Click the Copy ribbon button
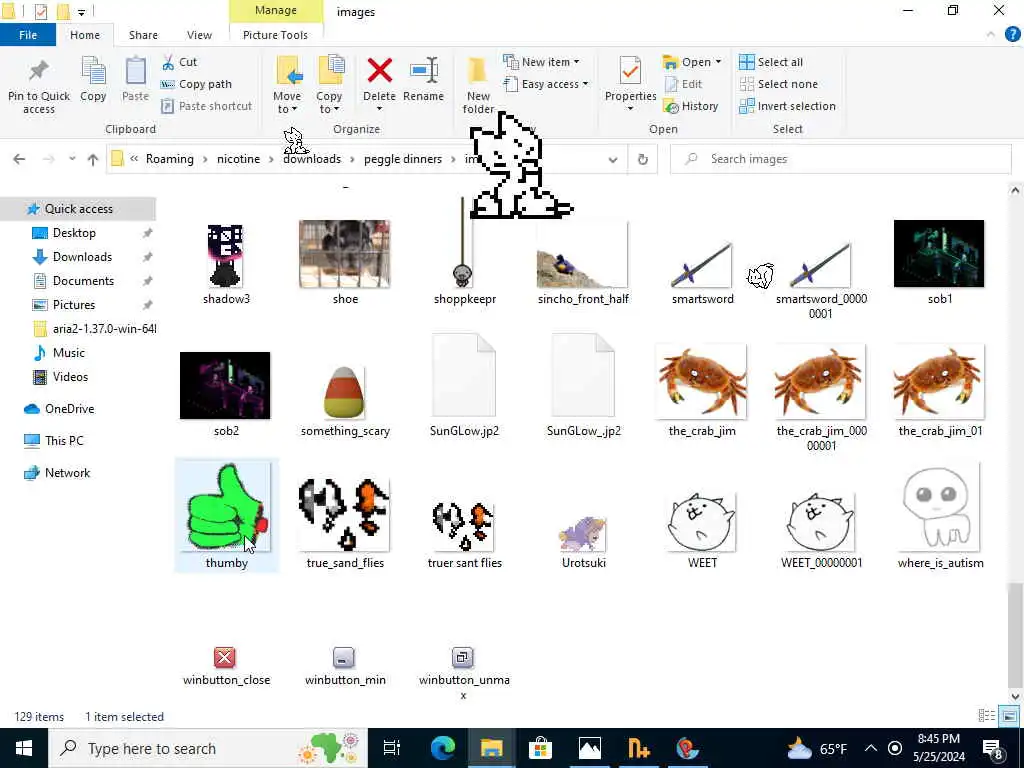The height and width of the screenshot is (768, 1024). pos(93,79)
